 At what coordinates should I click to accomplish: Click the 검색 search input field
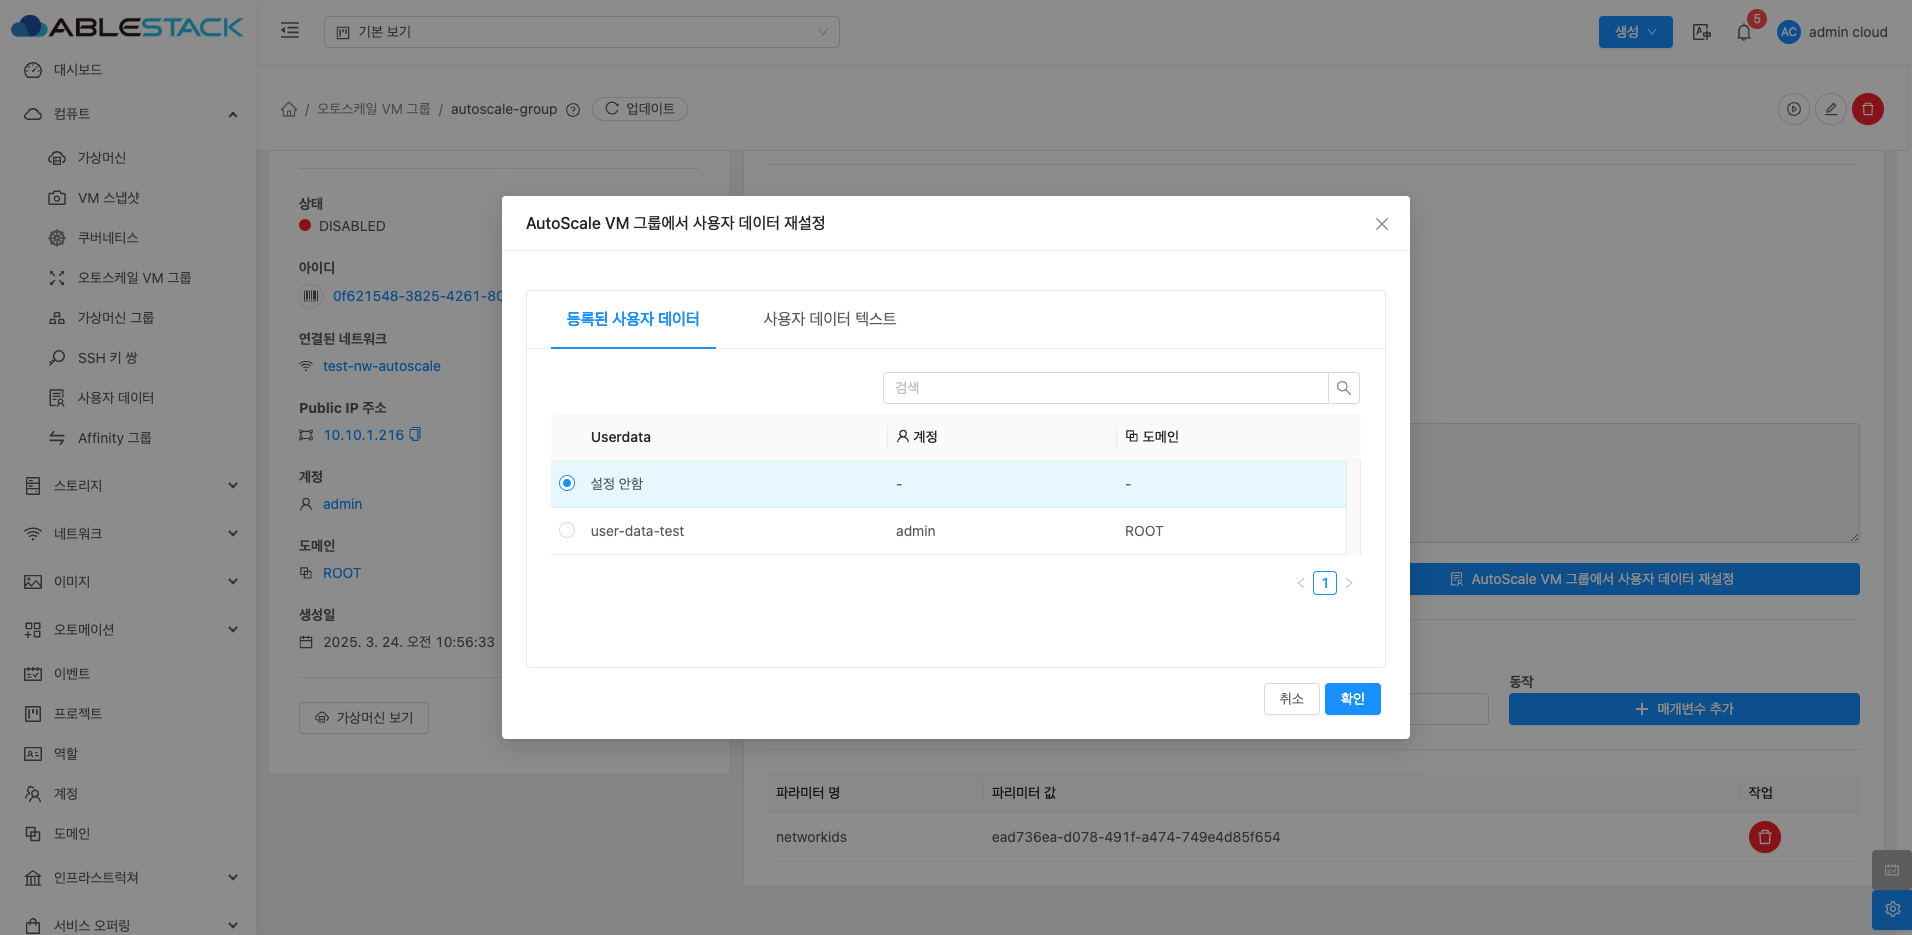point(1105,388)
